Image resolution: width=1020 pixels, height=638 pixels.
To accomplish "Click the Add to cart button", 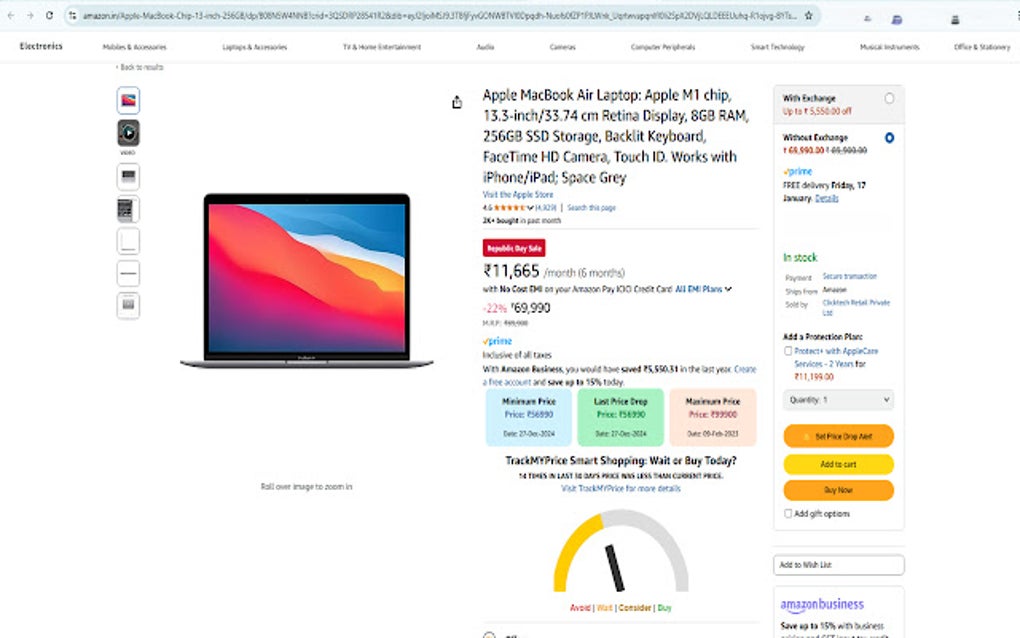I will (x=839, y=464).
